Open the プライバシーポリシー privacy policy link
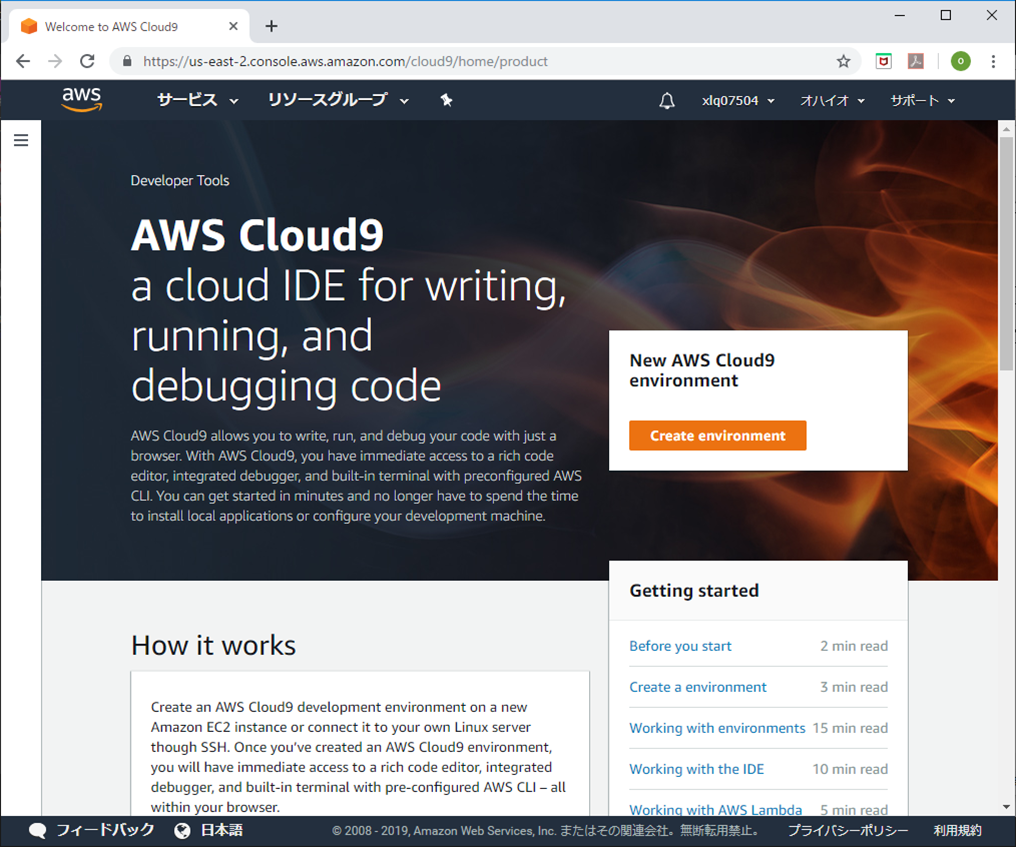Screen dimensions: 1016x847 point(848,831)
